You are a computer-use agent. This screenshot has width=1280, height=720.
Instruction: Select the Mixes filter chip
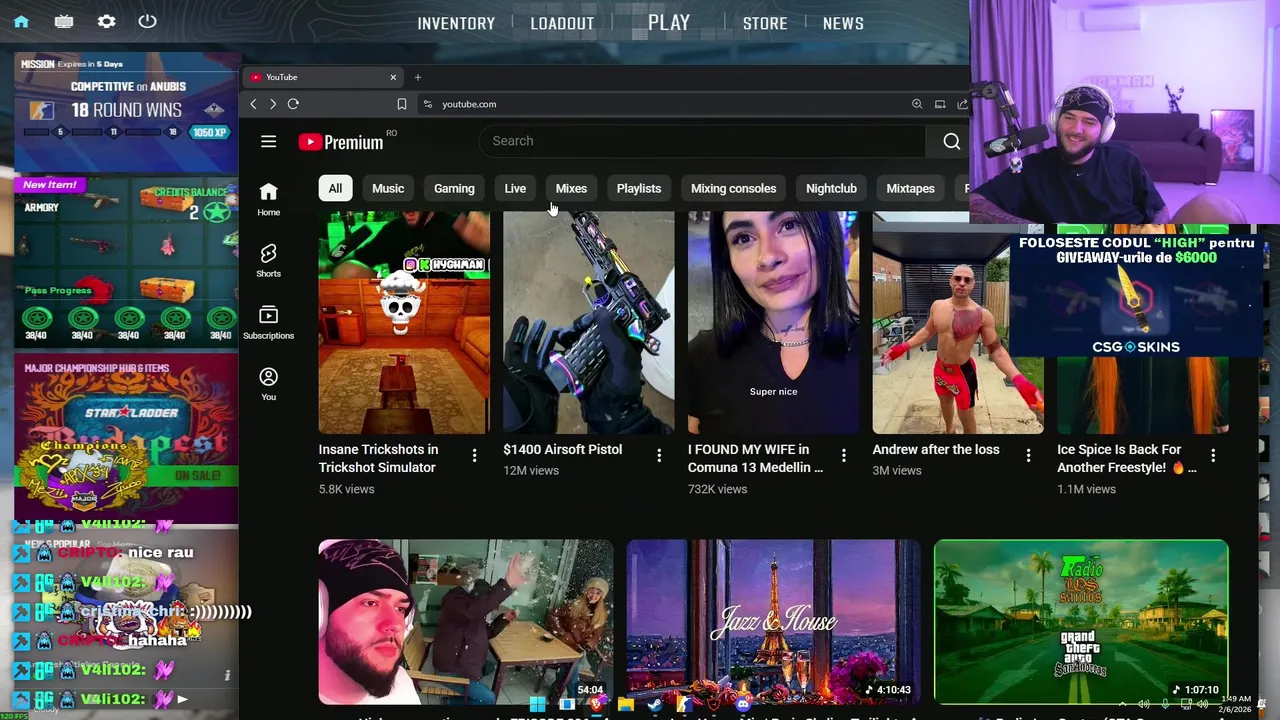571,188
